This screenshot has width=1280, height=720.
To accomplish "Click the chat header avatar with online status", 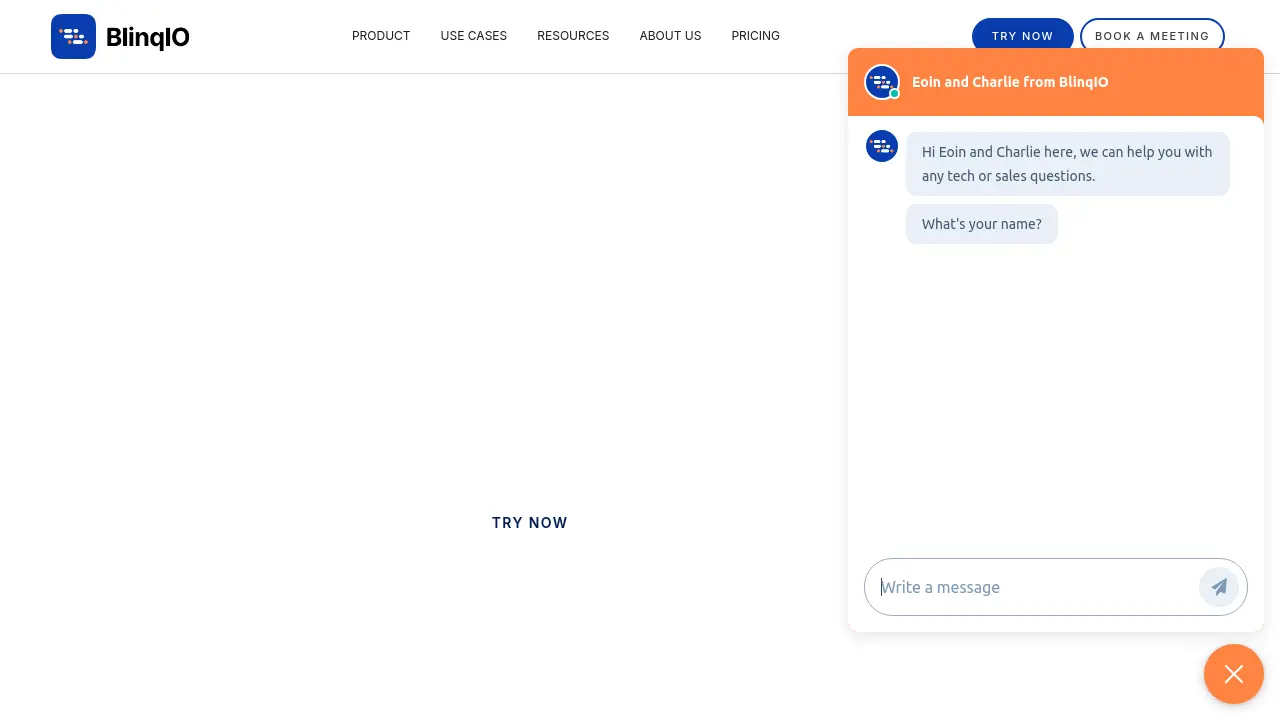I will pyautogui.click(x=882, y=82).
